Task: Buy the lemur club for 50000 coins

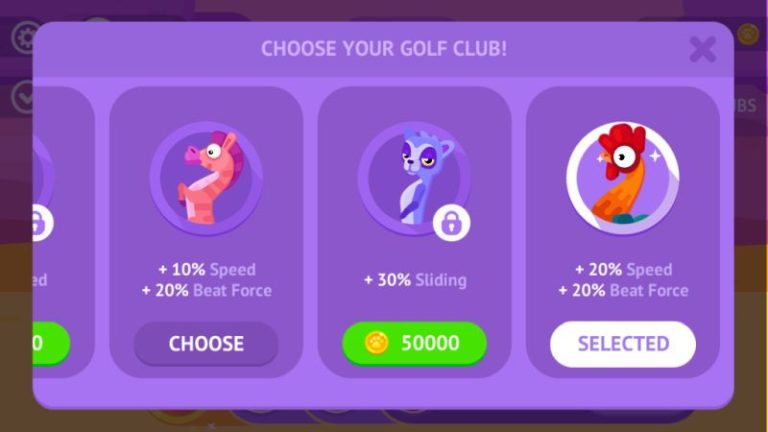Action: [x=414, y=343]
